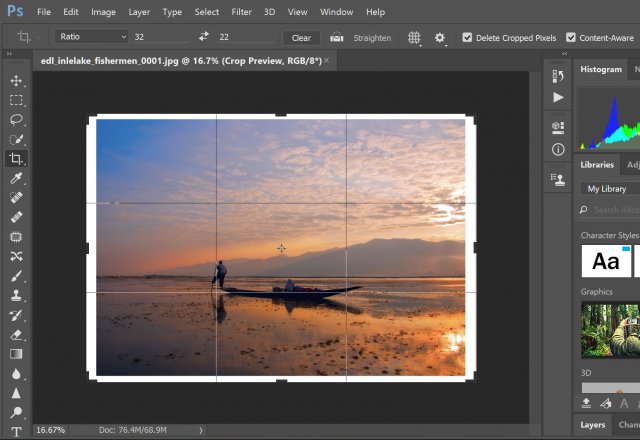This screenshot has width=640, height=440.
Task: Toggle Delete Cropped Pixels checkbox
Action: click(467, 38)
